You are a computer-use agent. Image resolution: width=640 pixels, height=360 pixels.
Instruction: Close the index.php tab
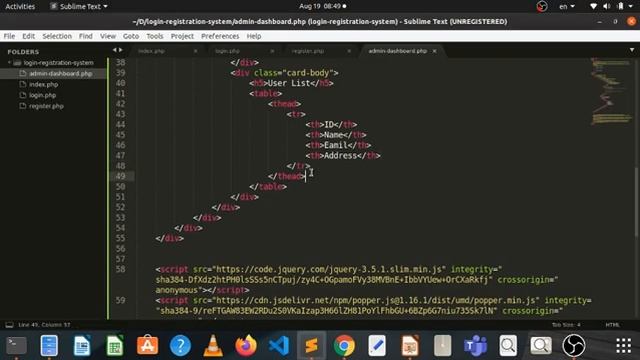196,51
